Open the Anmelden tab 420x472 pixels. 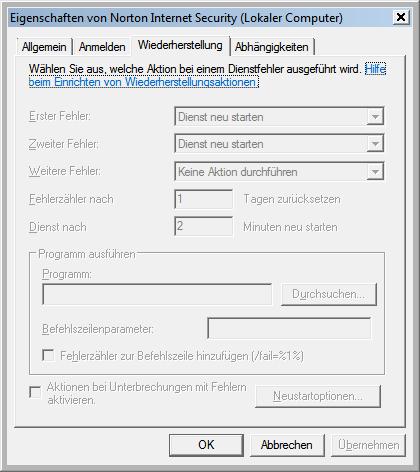(x=102, y=47)
